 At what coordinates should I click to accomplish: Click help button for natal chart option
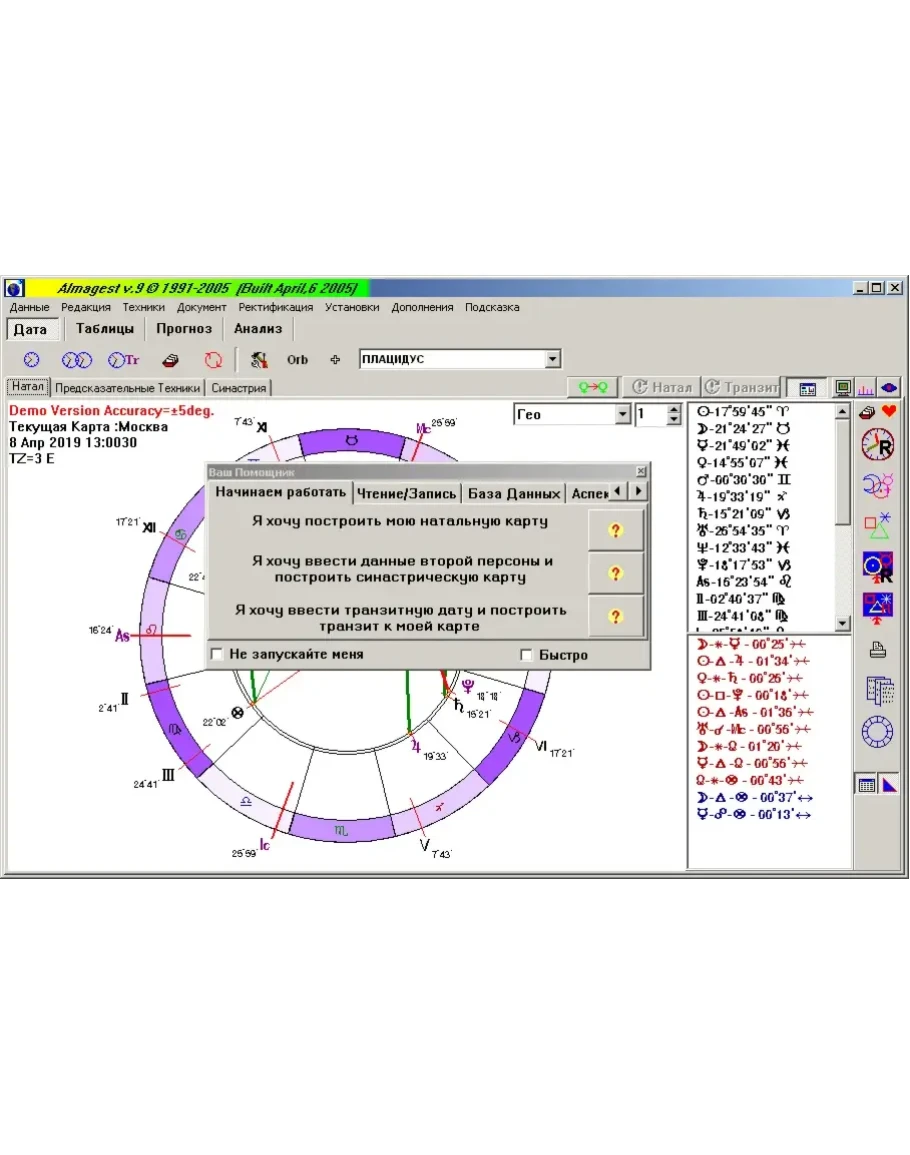pos(615,531)
